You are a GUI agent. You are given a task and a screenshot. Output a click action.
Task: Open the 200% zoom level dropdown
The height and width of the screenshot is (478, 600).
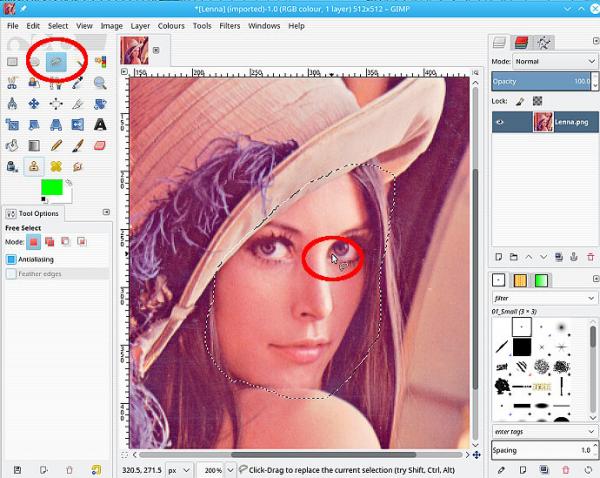(x=230, y=470)
